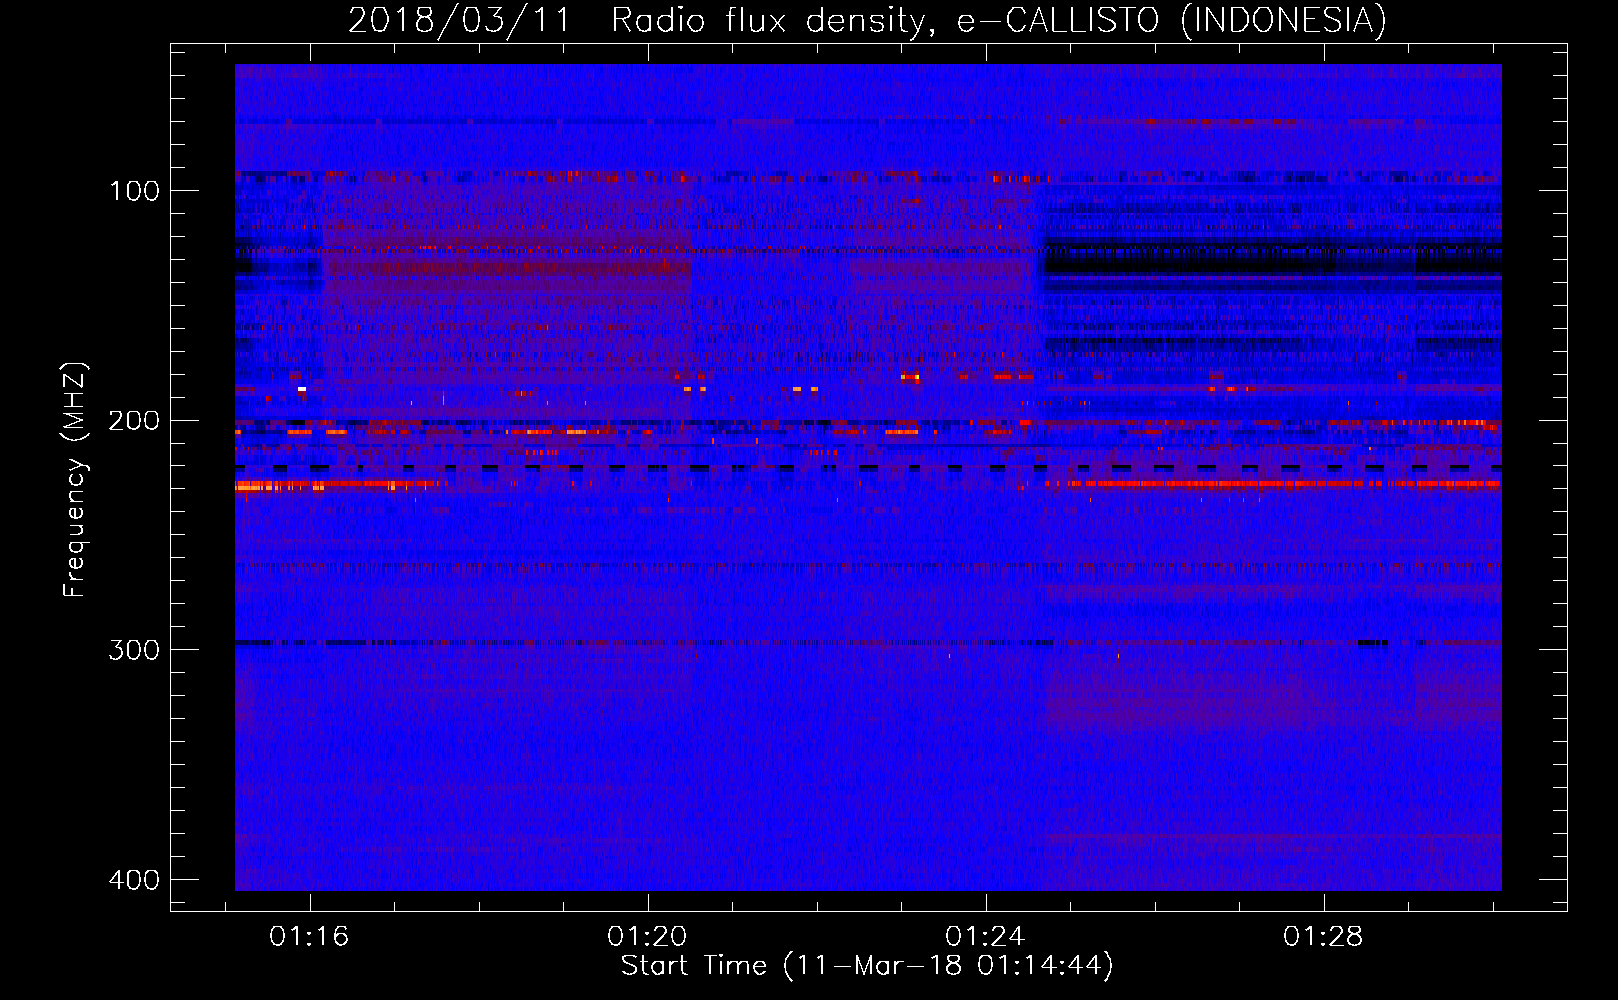The width and height of the screenshot is (1618, 1000).
Task: Click the 'Start Time (11-Mar-18 01:14:44)' label
Action: (867, 966)
